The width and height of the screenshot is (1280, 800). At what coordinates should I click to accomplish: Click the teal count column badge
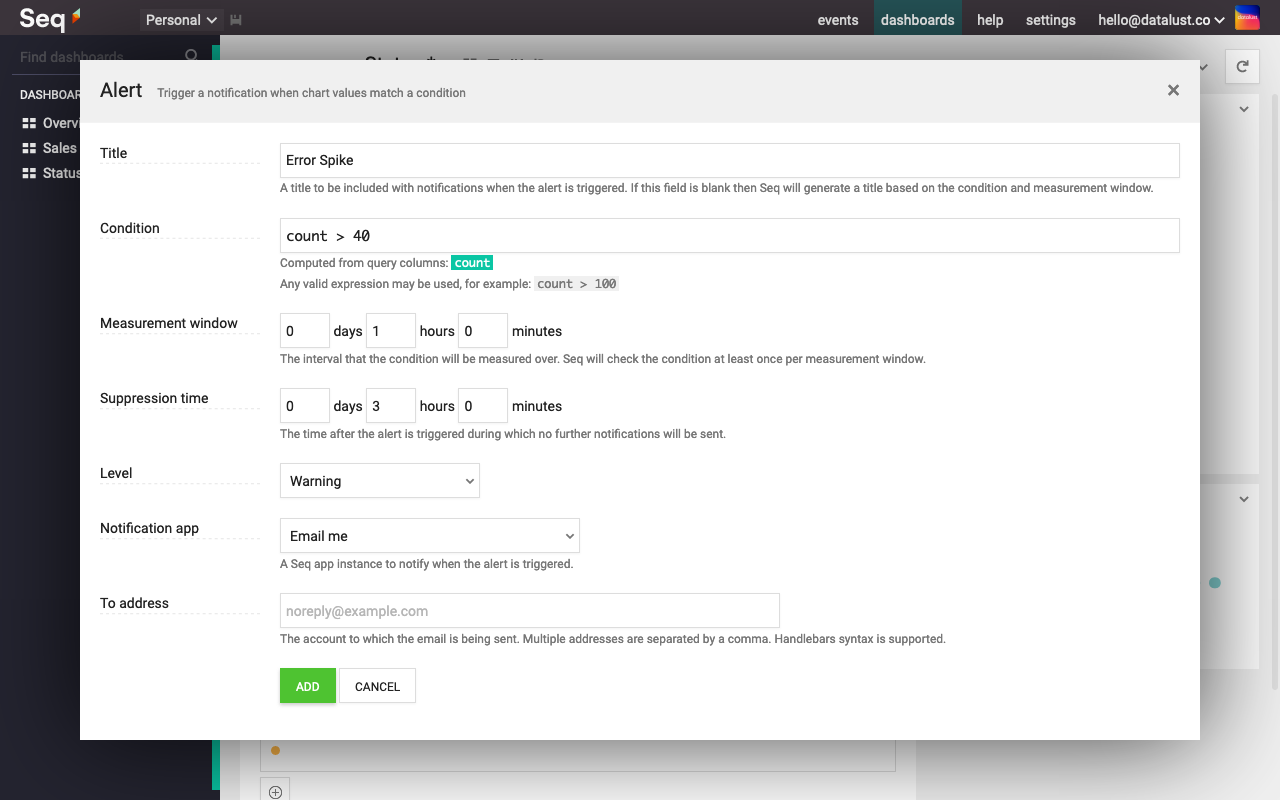(472, 263)
